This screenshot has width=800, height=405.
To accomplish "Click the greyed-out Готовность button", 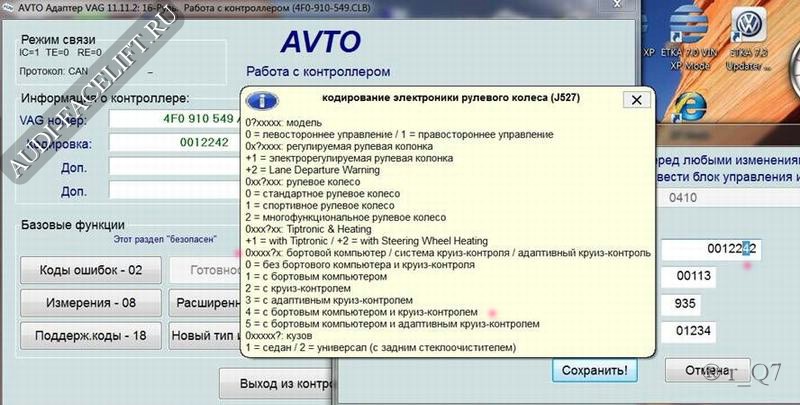I will tap(205, 270).
